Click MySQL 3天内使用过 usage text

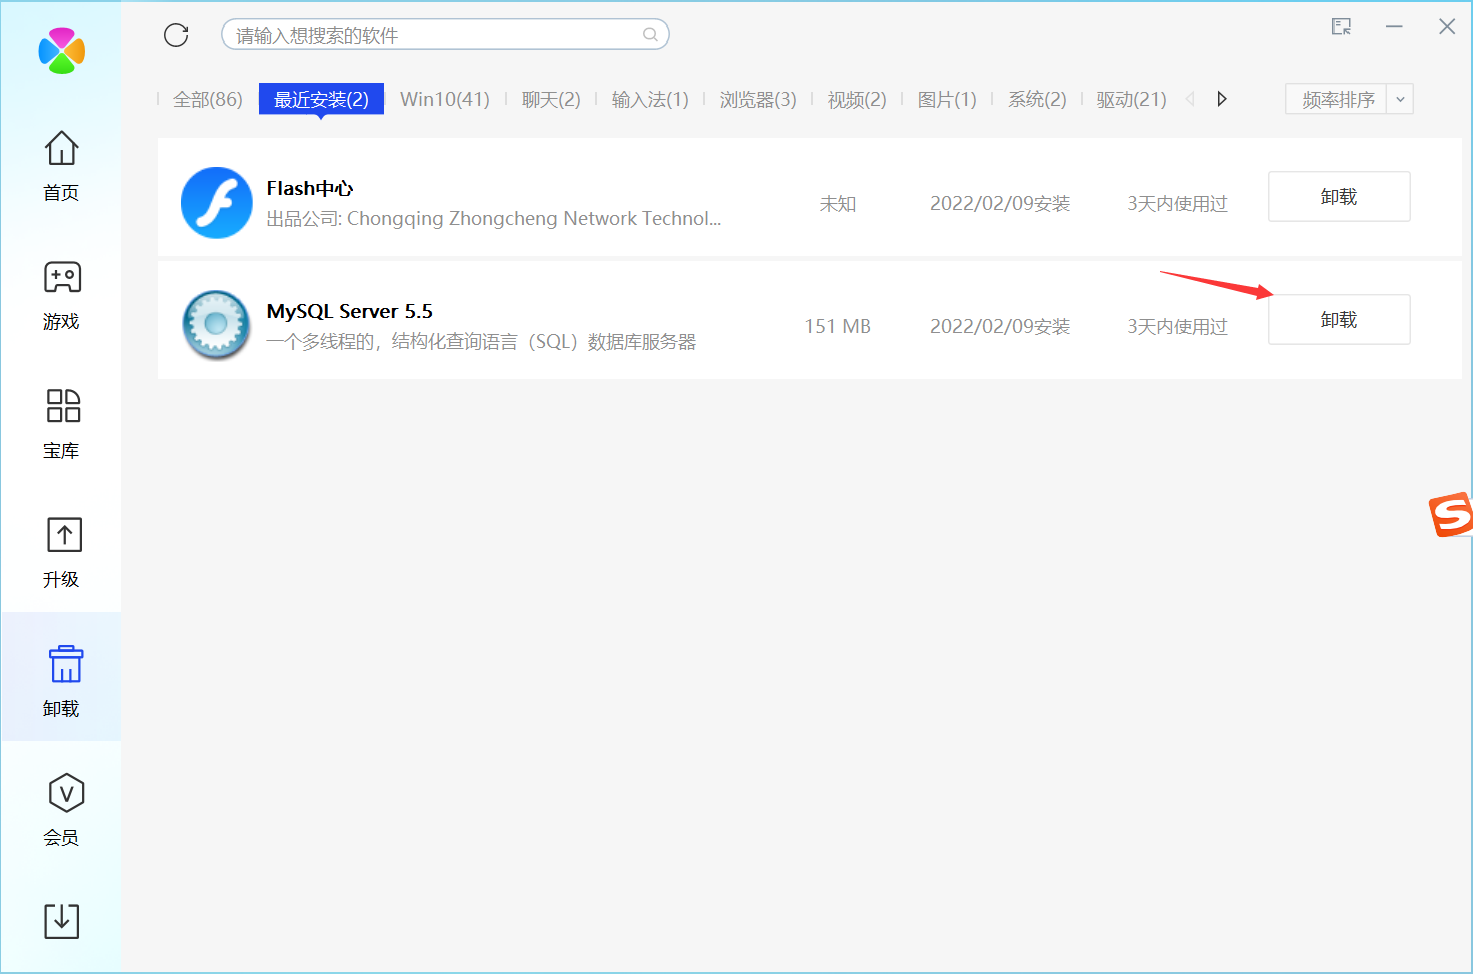(x=1177, y=326)
